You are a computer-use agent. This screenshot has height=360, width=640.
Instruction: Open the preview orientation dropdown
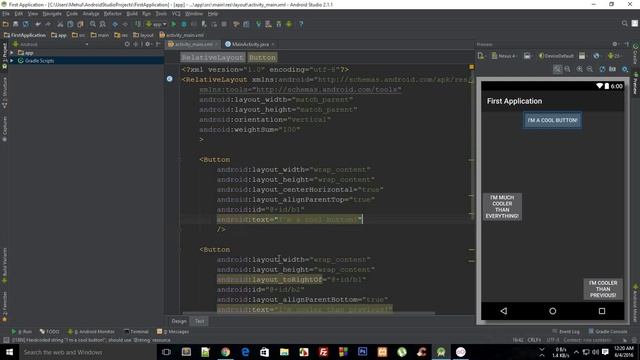528,56
